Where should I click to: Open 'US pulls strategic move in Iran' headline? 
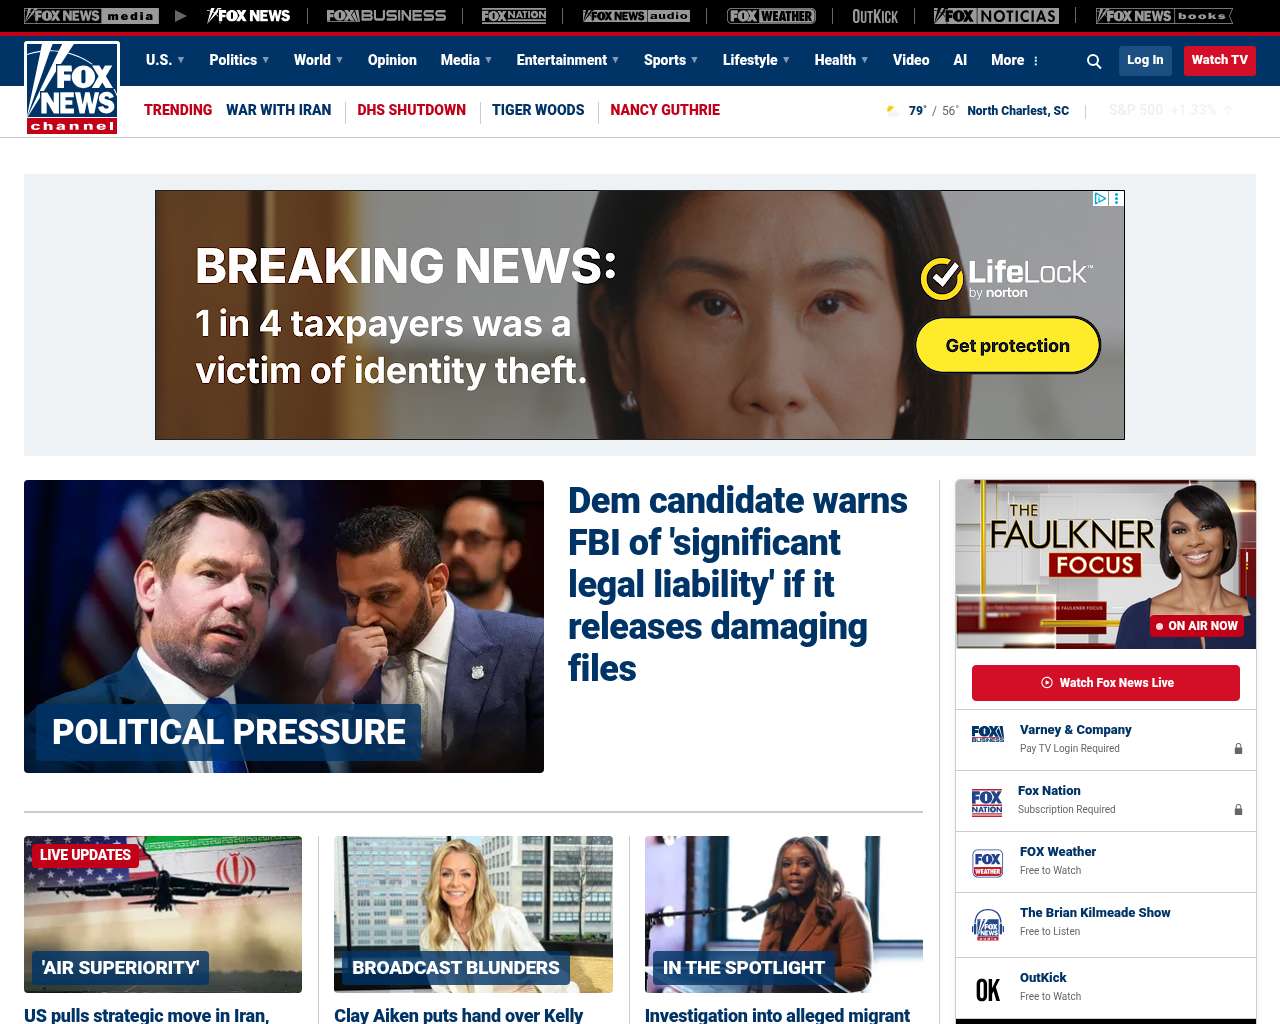147,1015
